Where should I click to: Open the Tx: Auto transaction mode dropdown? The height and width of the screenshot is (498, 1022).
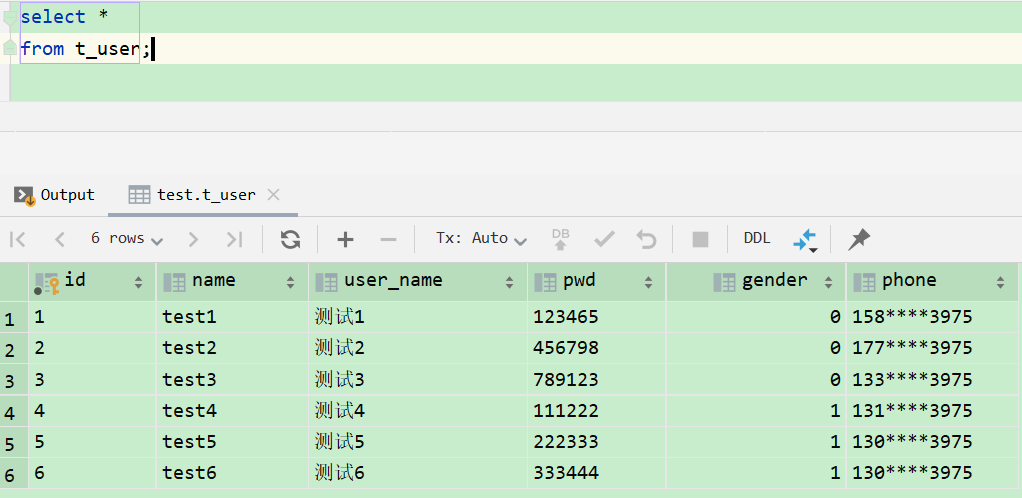(482, 239)
